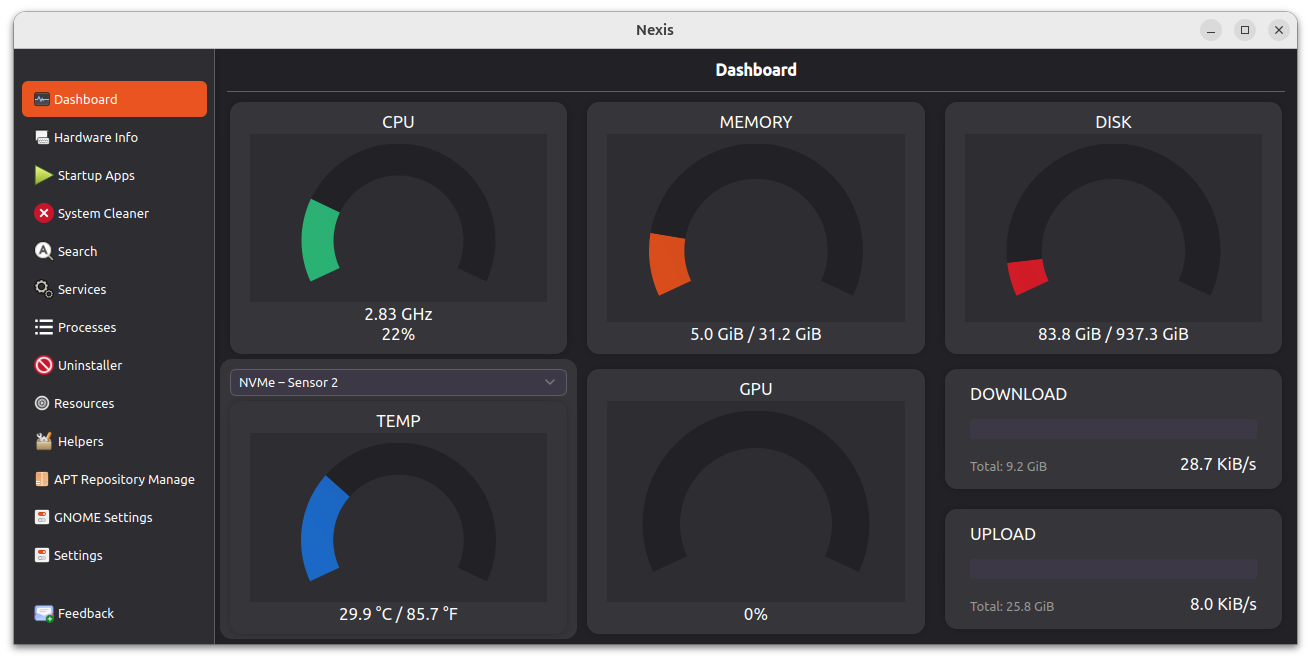
Task: Minimize the Nexis window
Action: click(1211, 30)
